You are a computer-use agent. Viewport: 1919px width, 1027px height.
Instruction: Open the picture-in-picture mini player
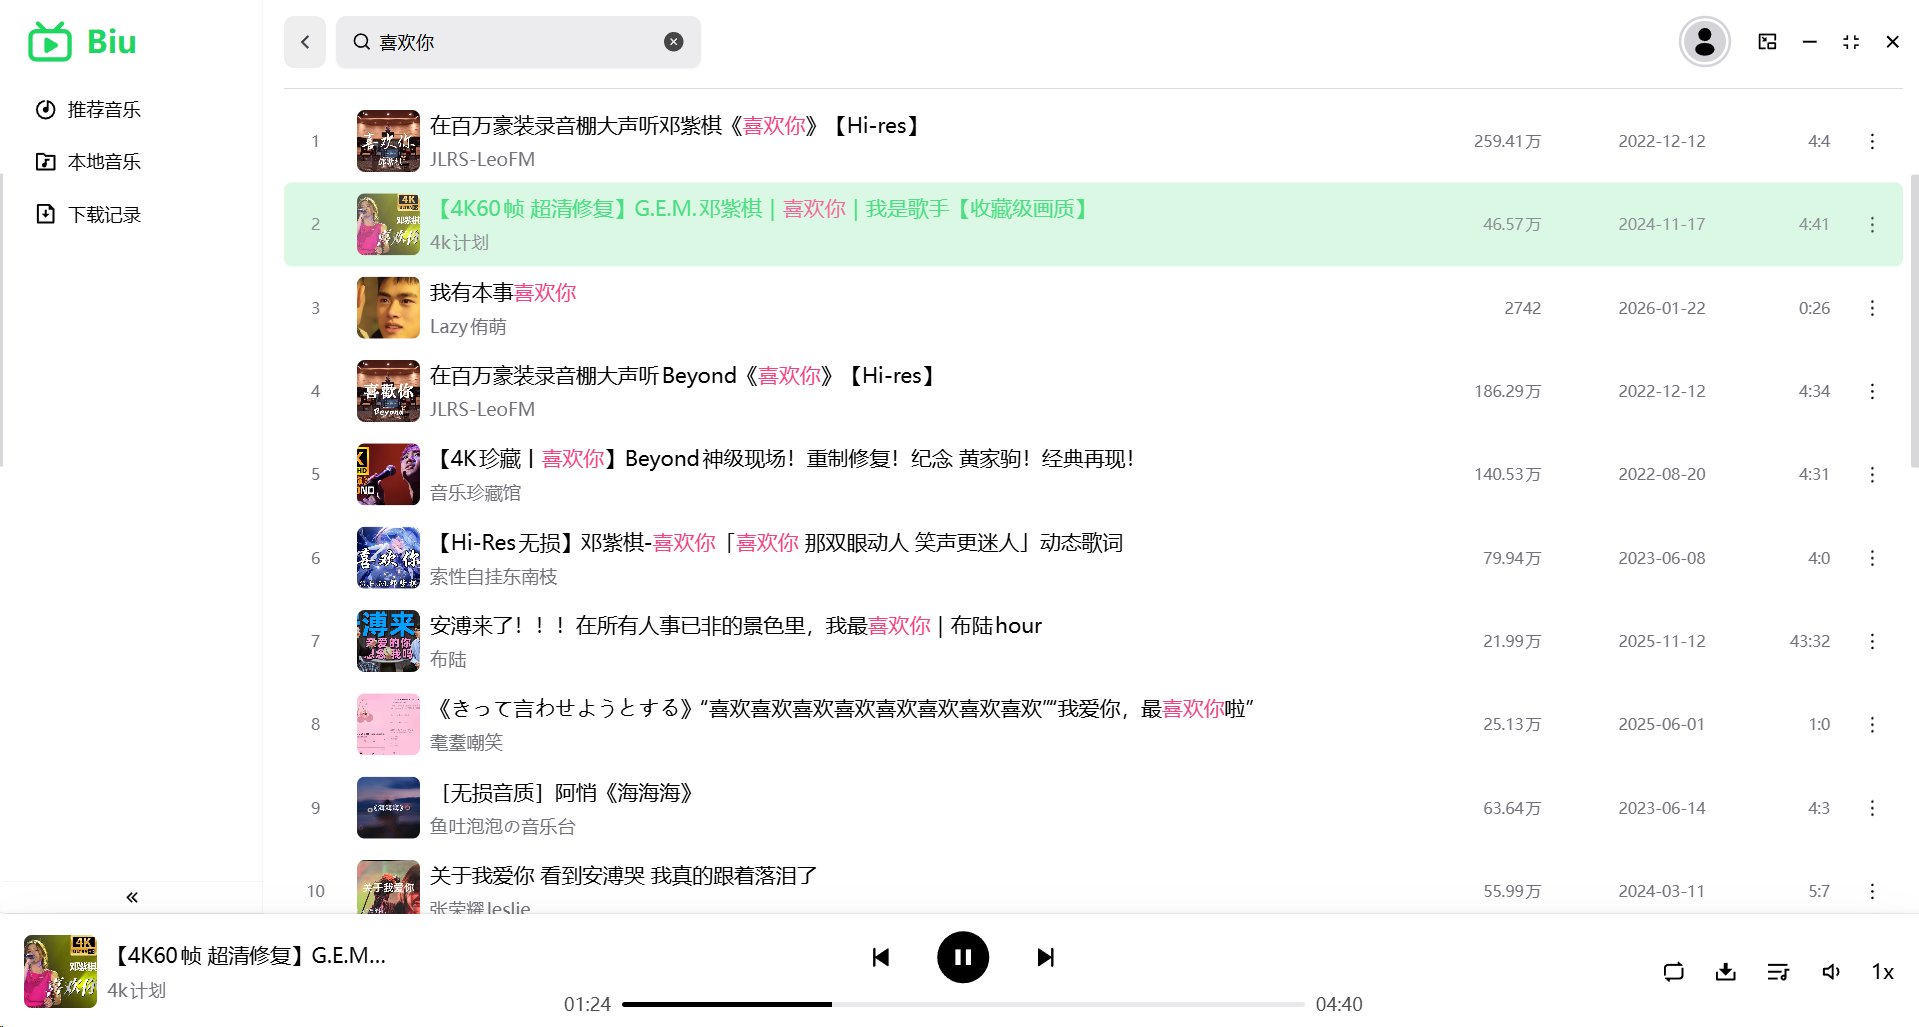pyautogui.click(x=1766, y=41)
